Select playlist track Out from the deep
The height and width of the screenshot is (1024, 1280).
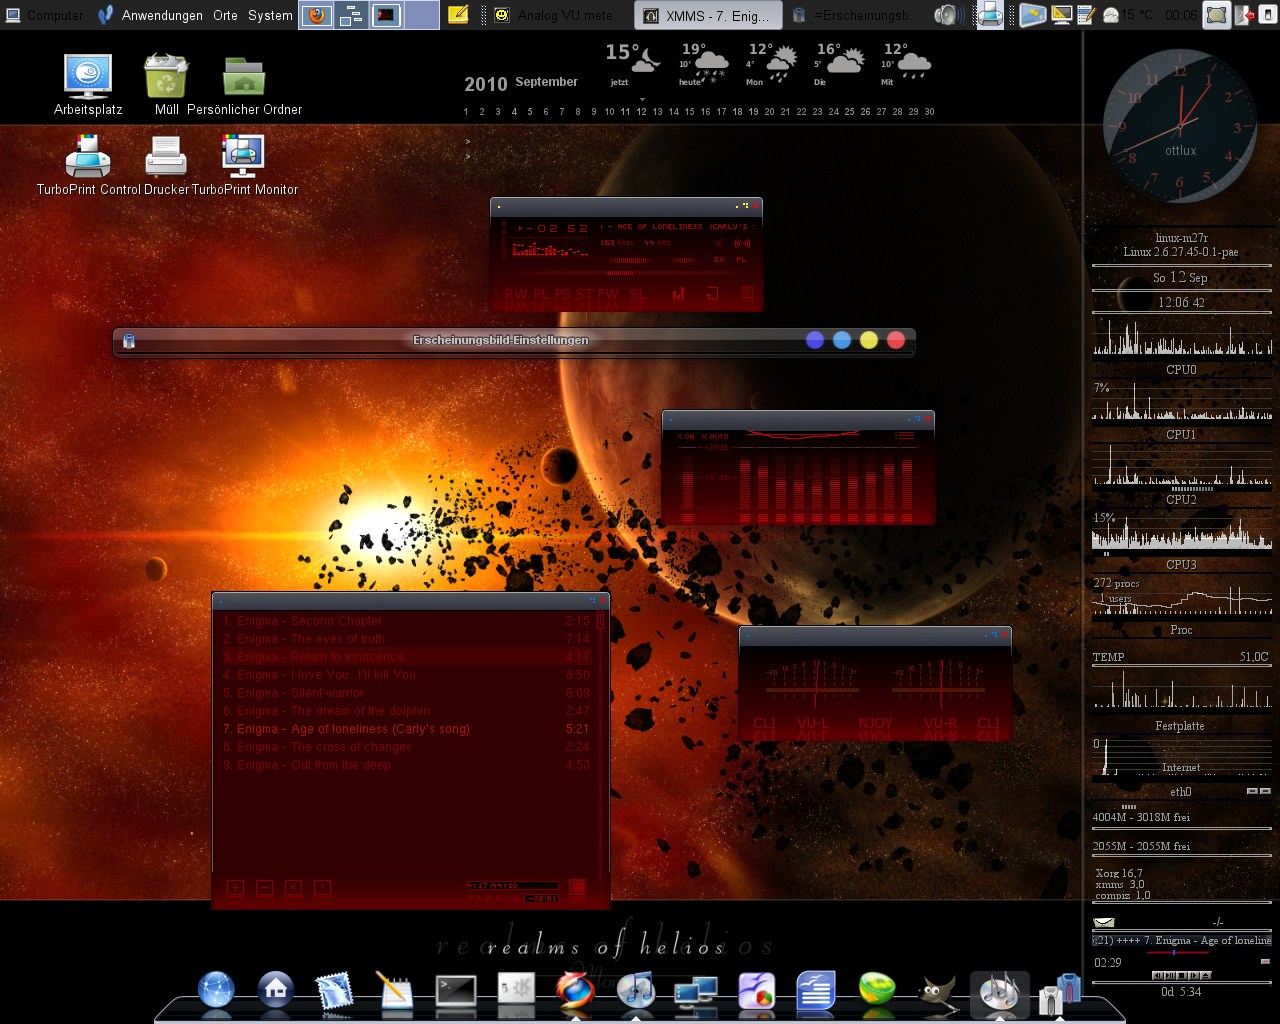pyautogui.click(x=405, y=765)
